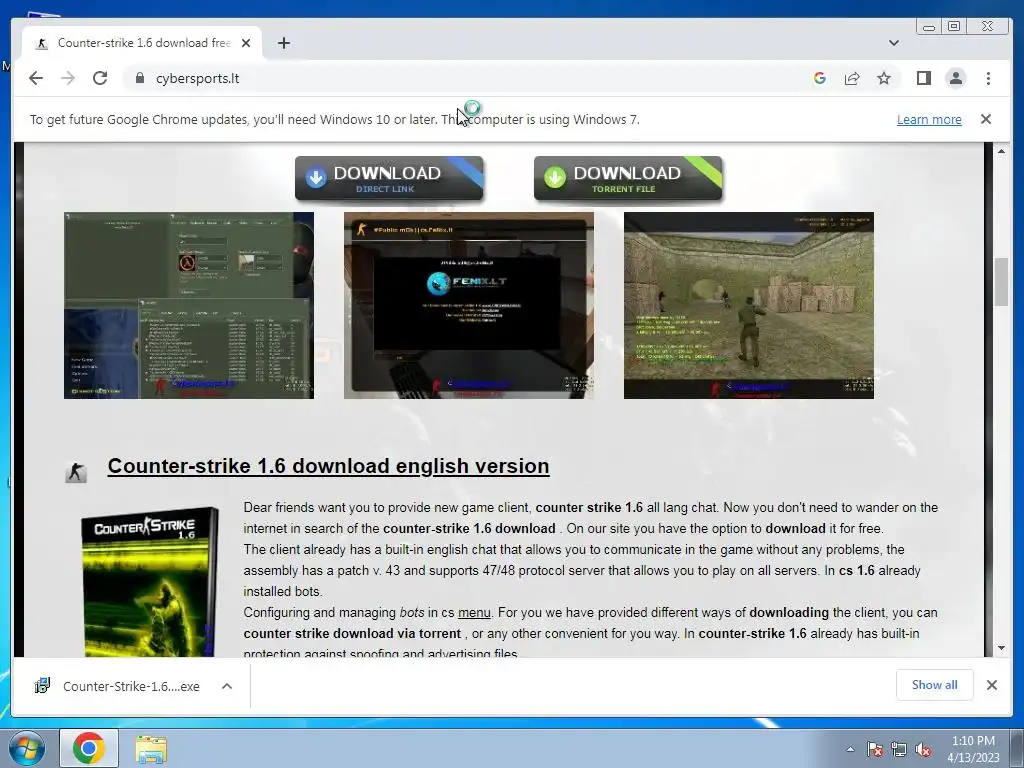Image resolution: width=1024 pixels, height=768 pixels.
Task: Open the Windows Start menu
Action: [27, 748]
